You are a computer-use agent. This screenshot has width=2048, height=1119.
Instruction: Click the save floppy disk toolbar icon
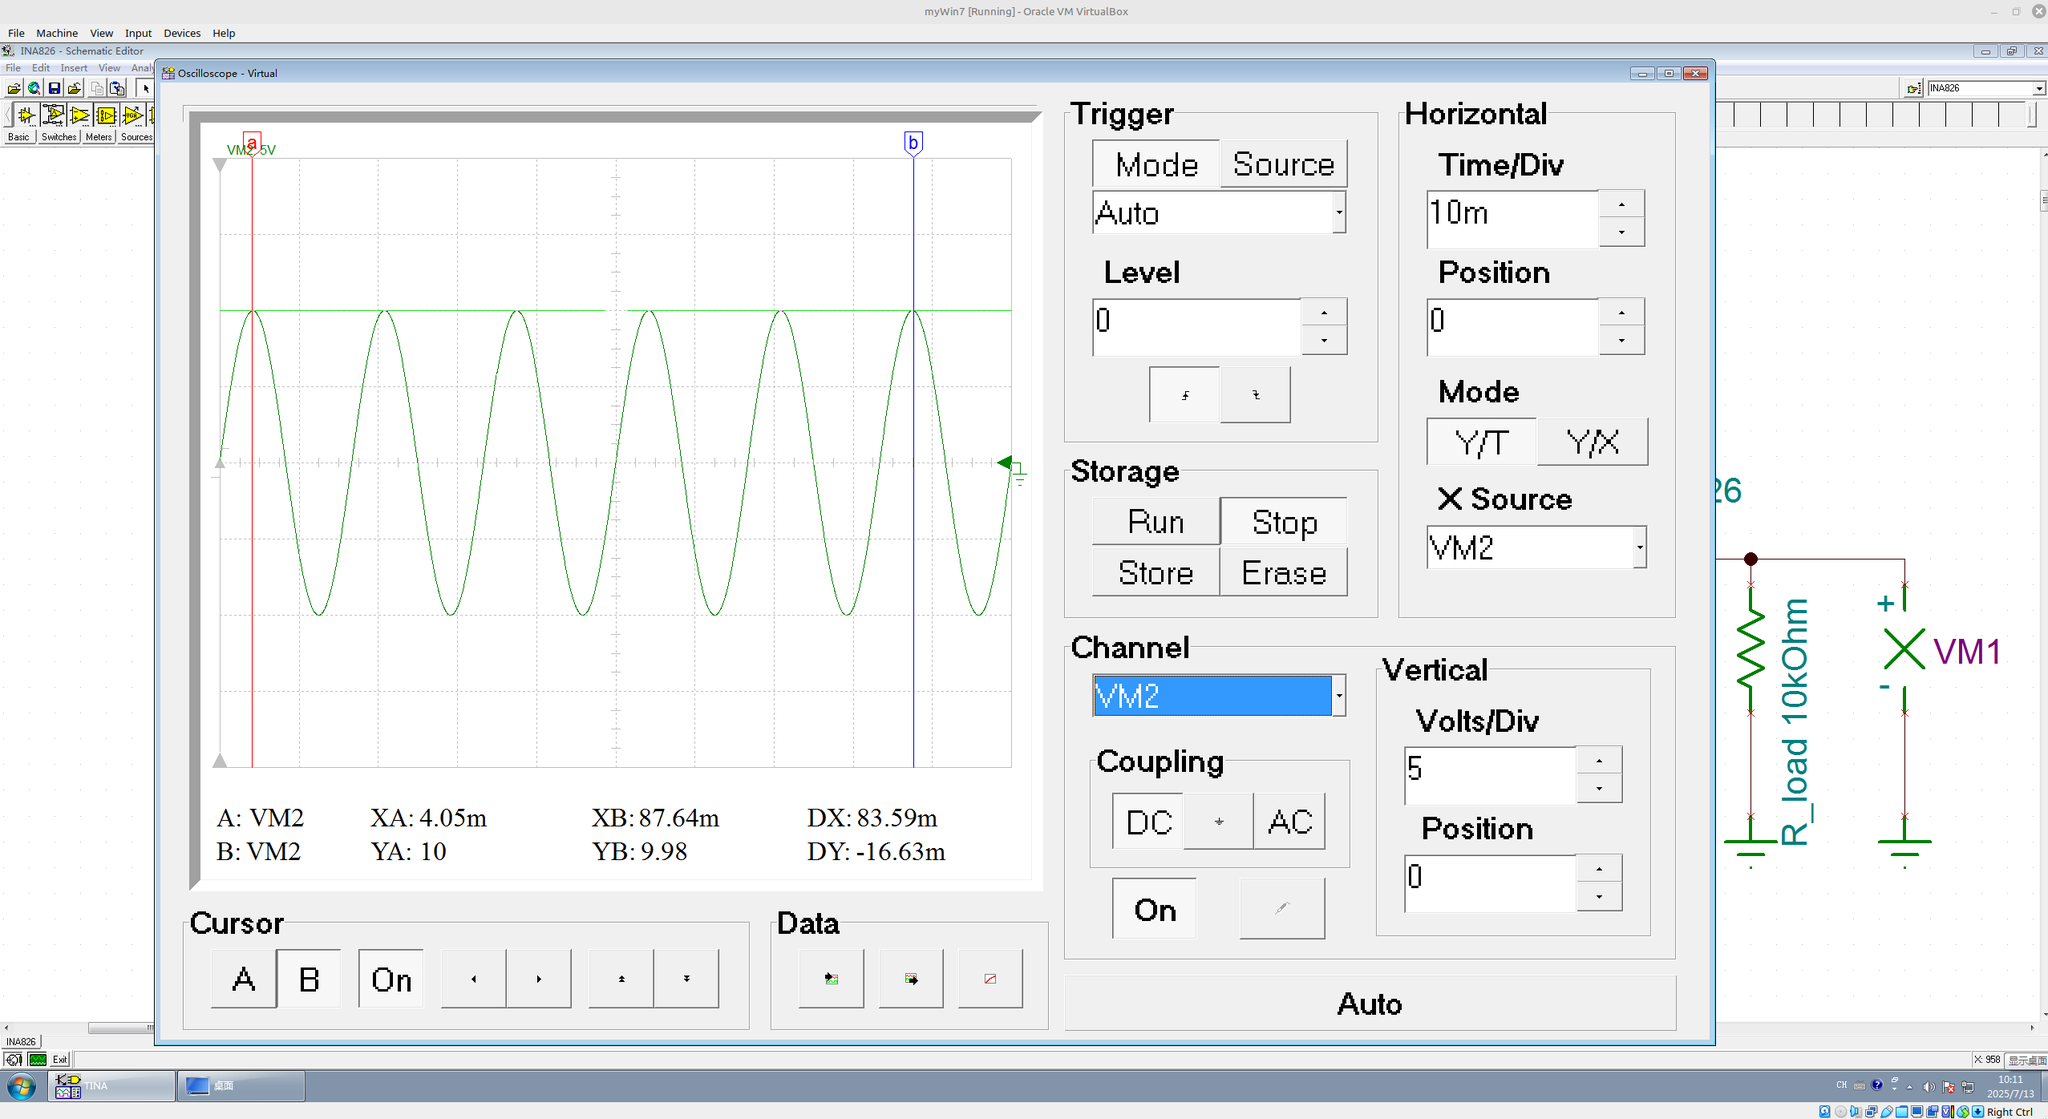point(54,88)
